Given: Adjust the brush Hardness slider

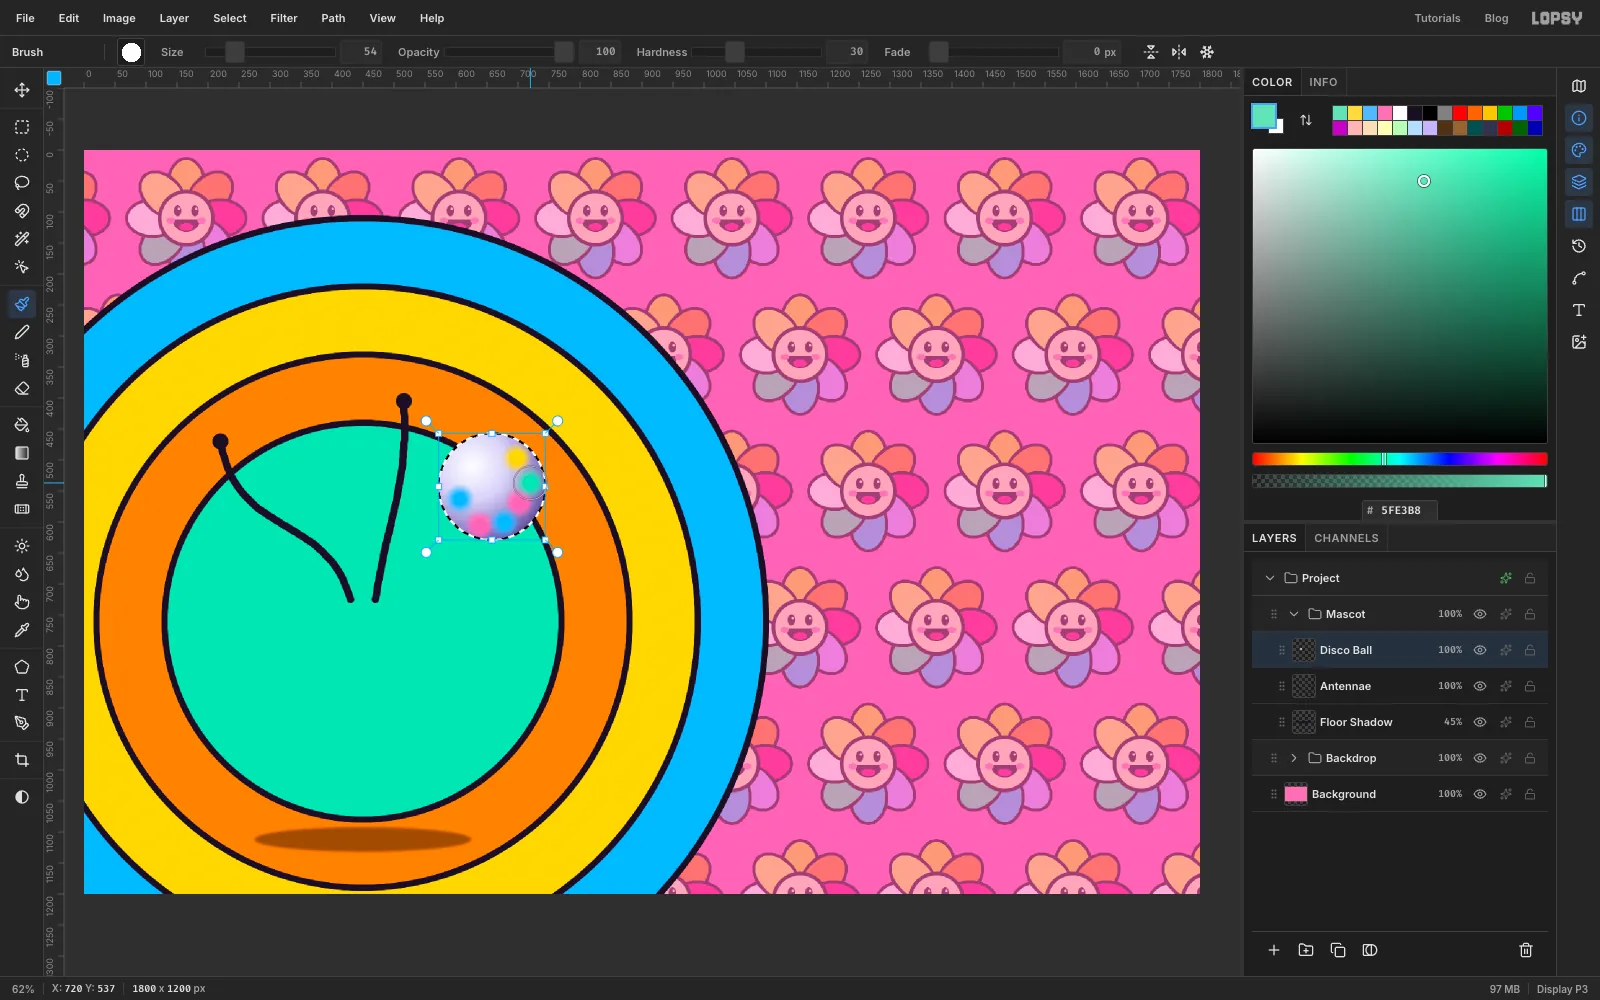Looking at the screenshot, I should [757, 52].
